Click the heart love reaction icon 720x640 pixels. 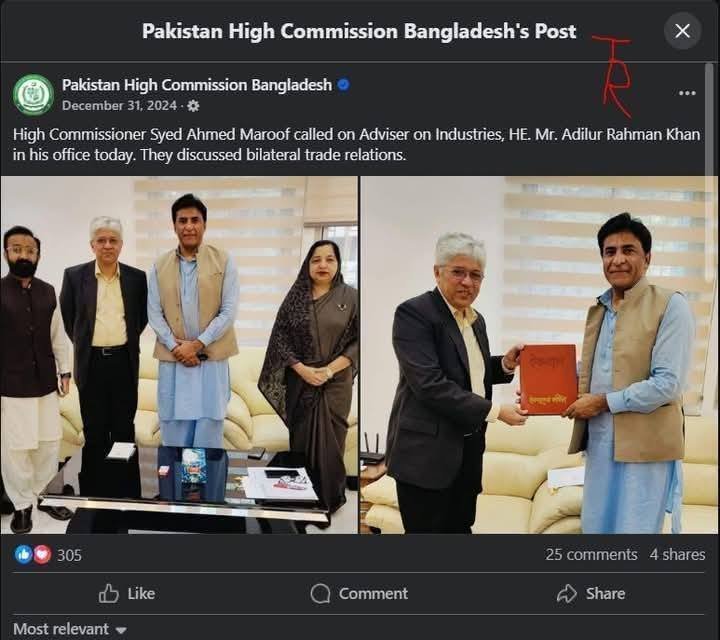(42, 555)
